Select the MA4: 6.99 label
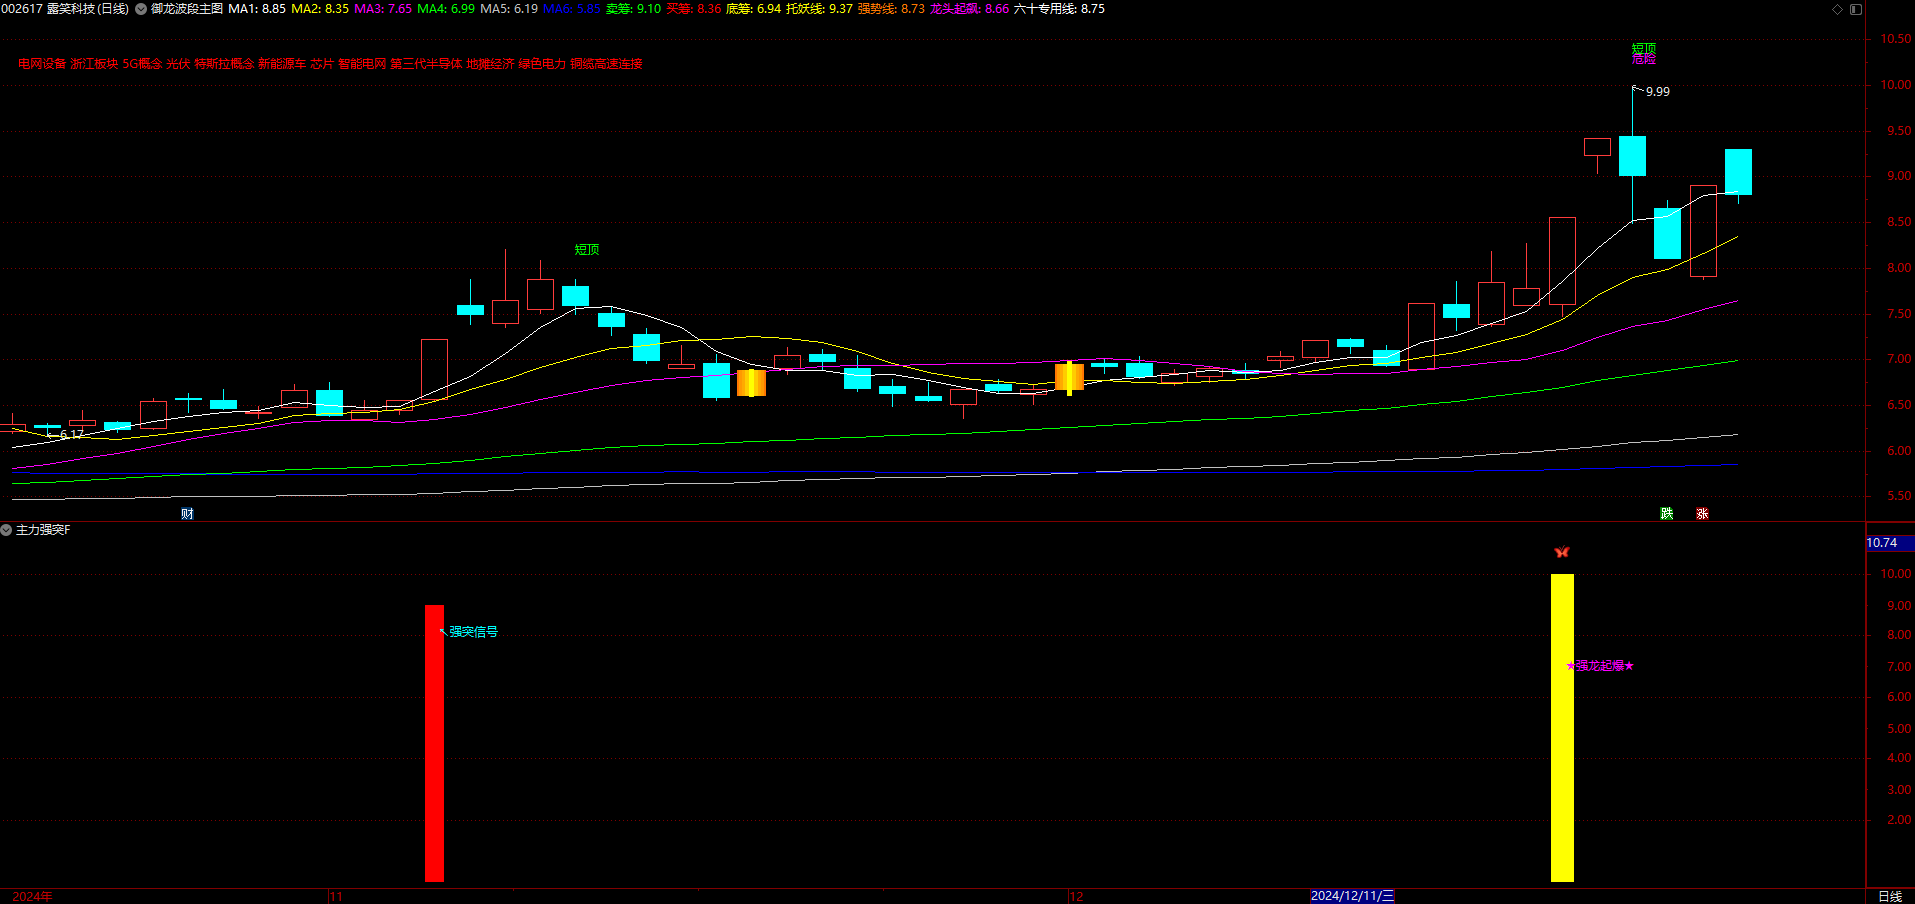1915x904 pixels. click(446, 9)
